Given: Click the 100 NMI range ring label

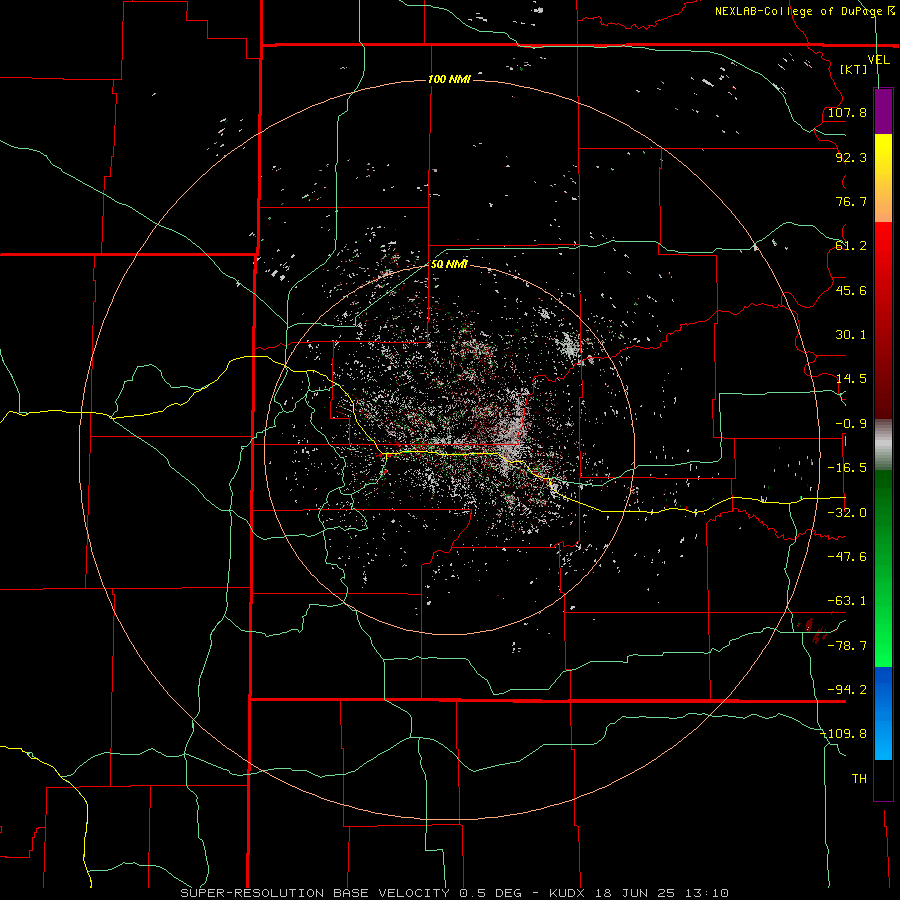Looking at the screenshot, I should (x=449, y=79).
